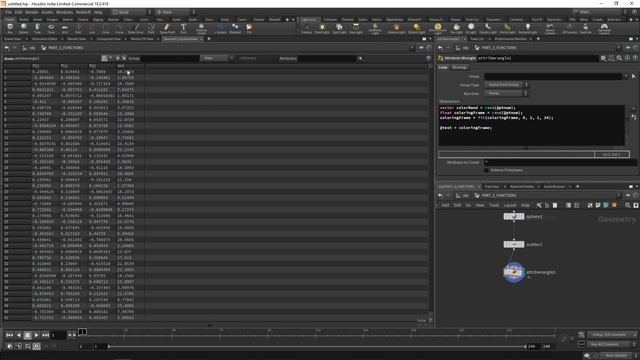Screen dimensions: 640x360
Task: Toggle points attribute class in spreadsheet
Action: point(104,58)
